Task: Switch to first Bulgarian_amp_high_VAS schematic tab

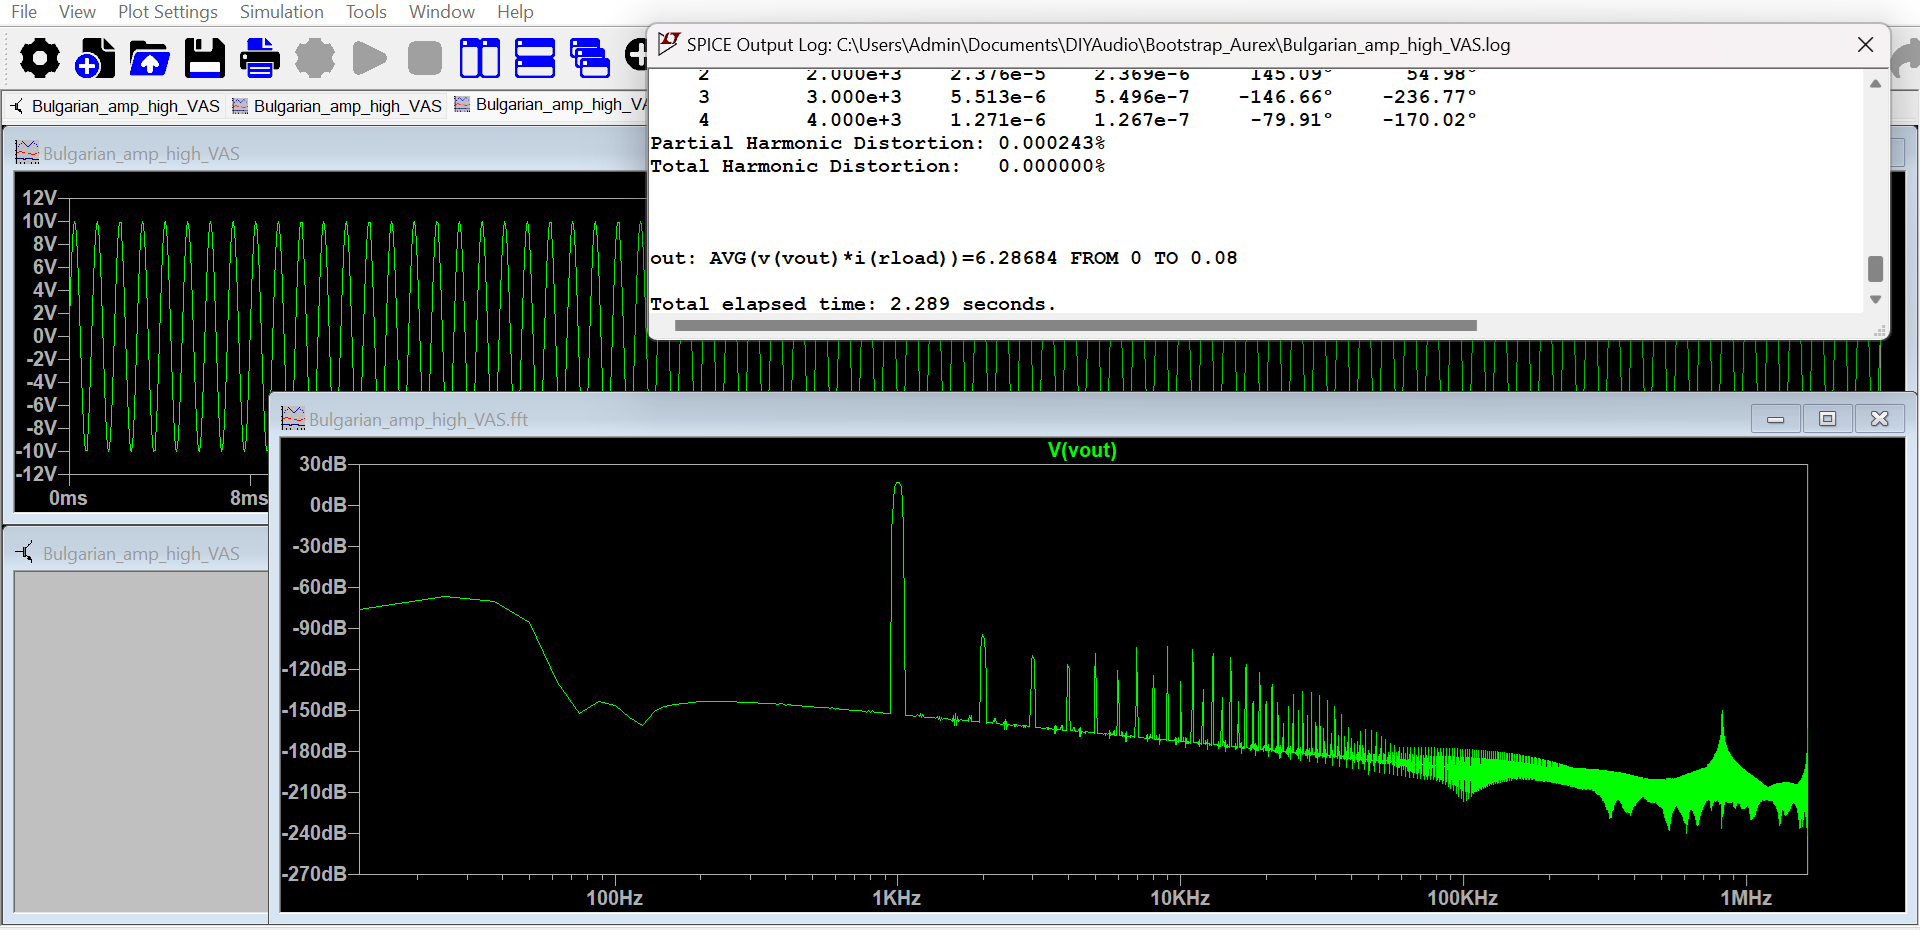Action: tap(116, 106)
